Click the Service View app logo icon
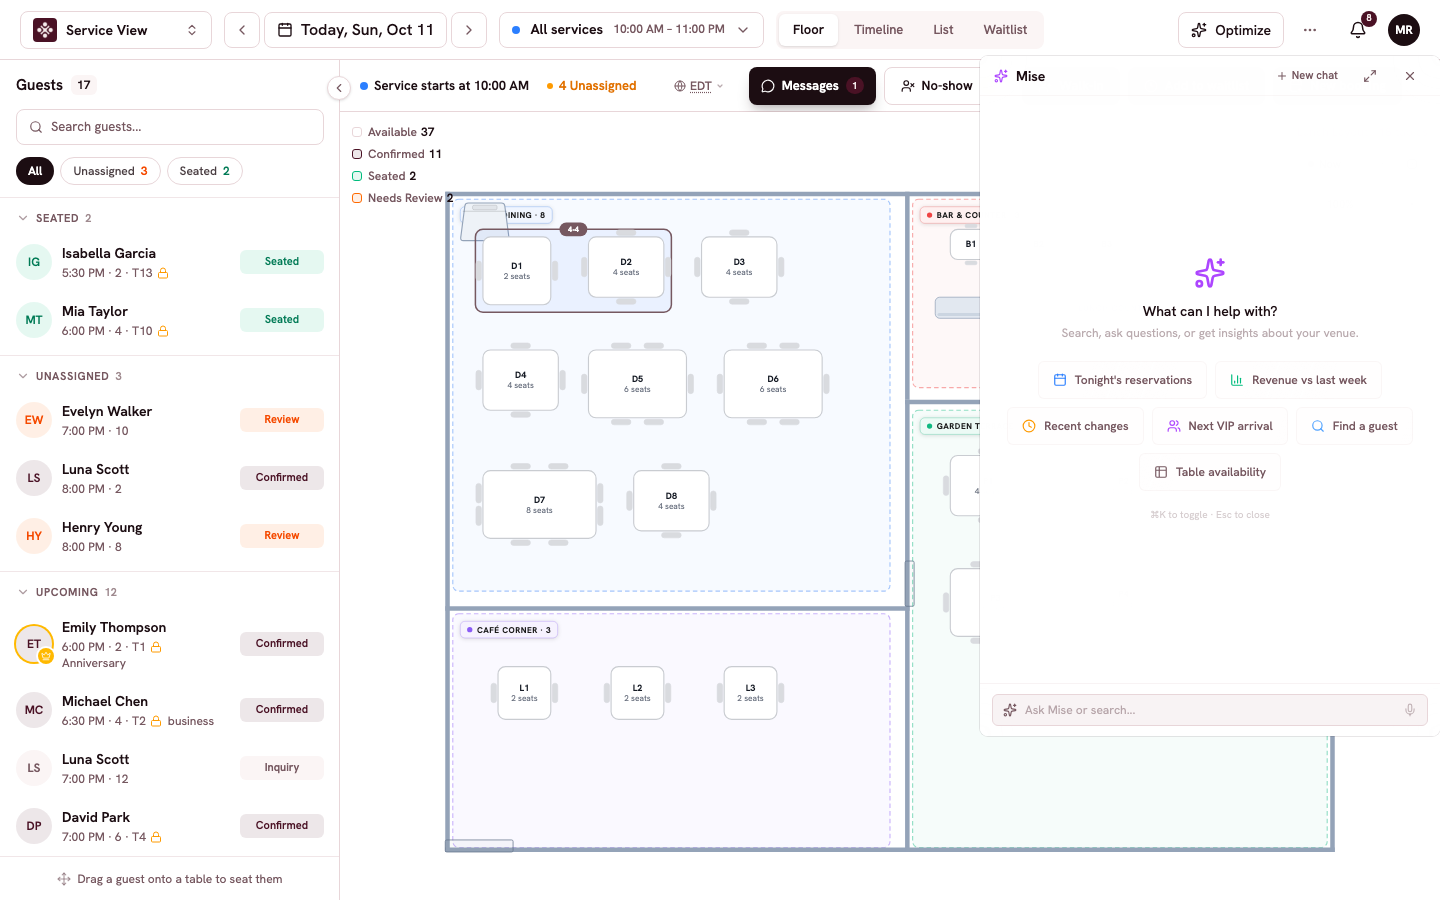The width and height of the screenshot is (1440, 900). (45, 30)
